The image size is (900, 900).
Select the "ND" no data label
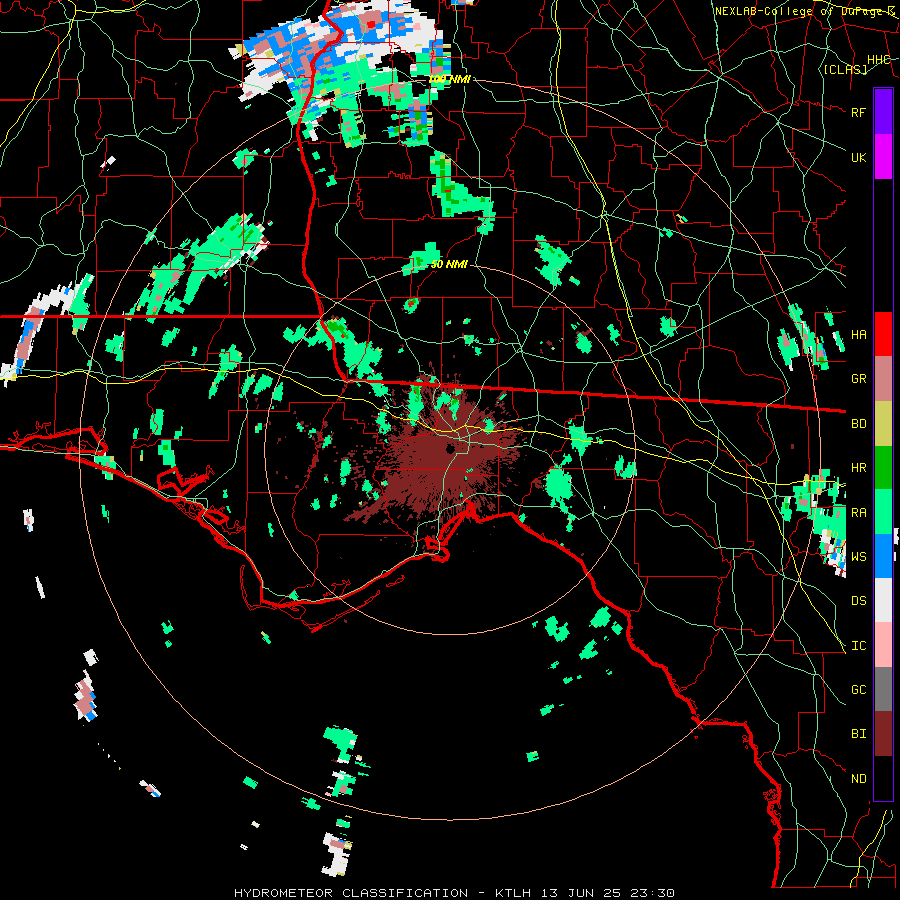[x=858, y=779]
